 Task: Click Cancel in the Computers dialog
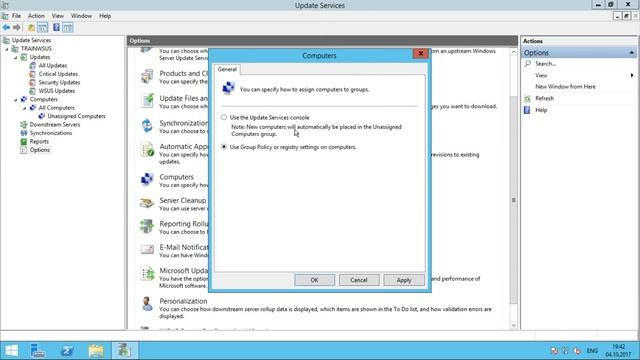[359, 280]
